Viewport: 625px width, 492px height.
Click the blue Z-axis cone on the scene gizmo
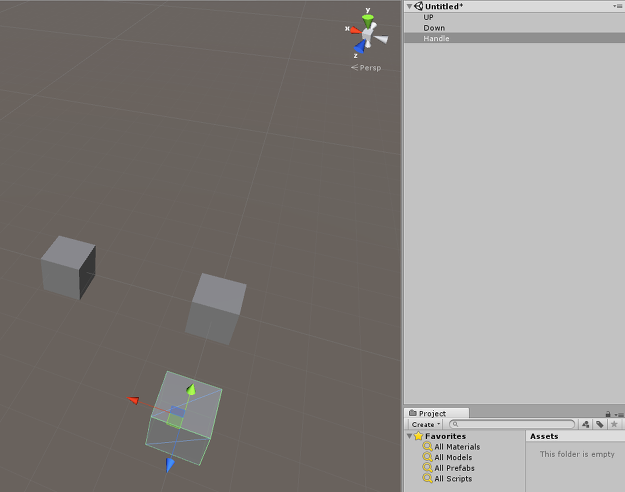click(x=360, y=47)
